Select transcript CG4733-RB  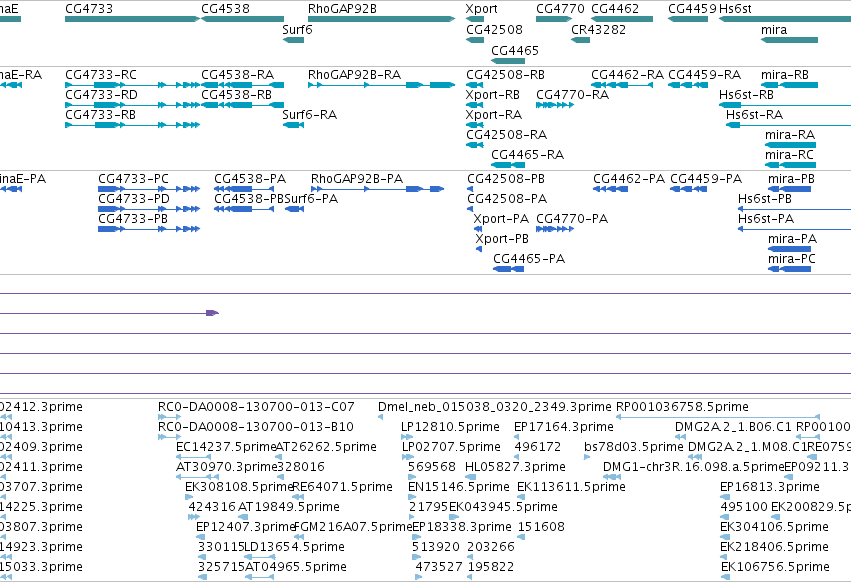click(100, 115)
